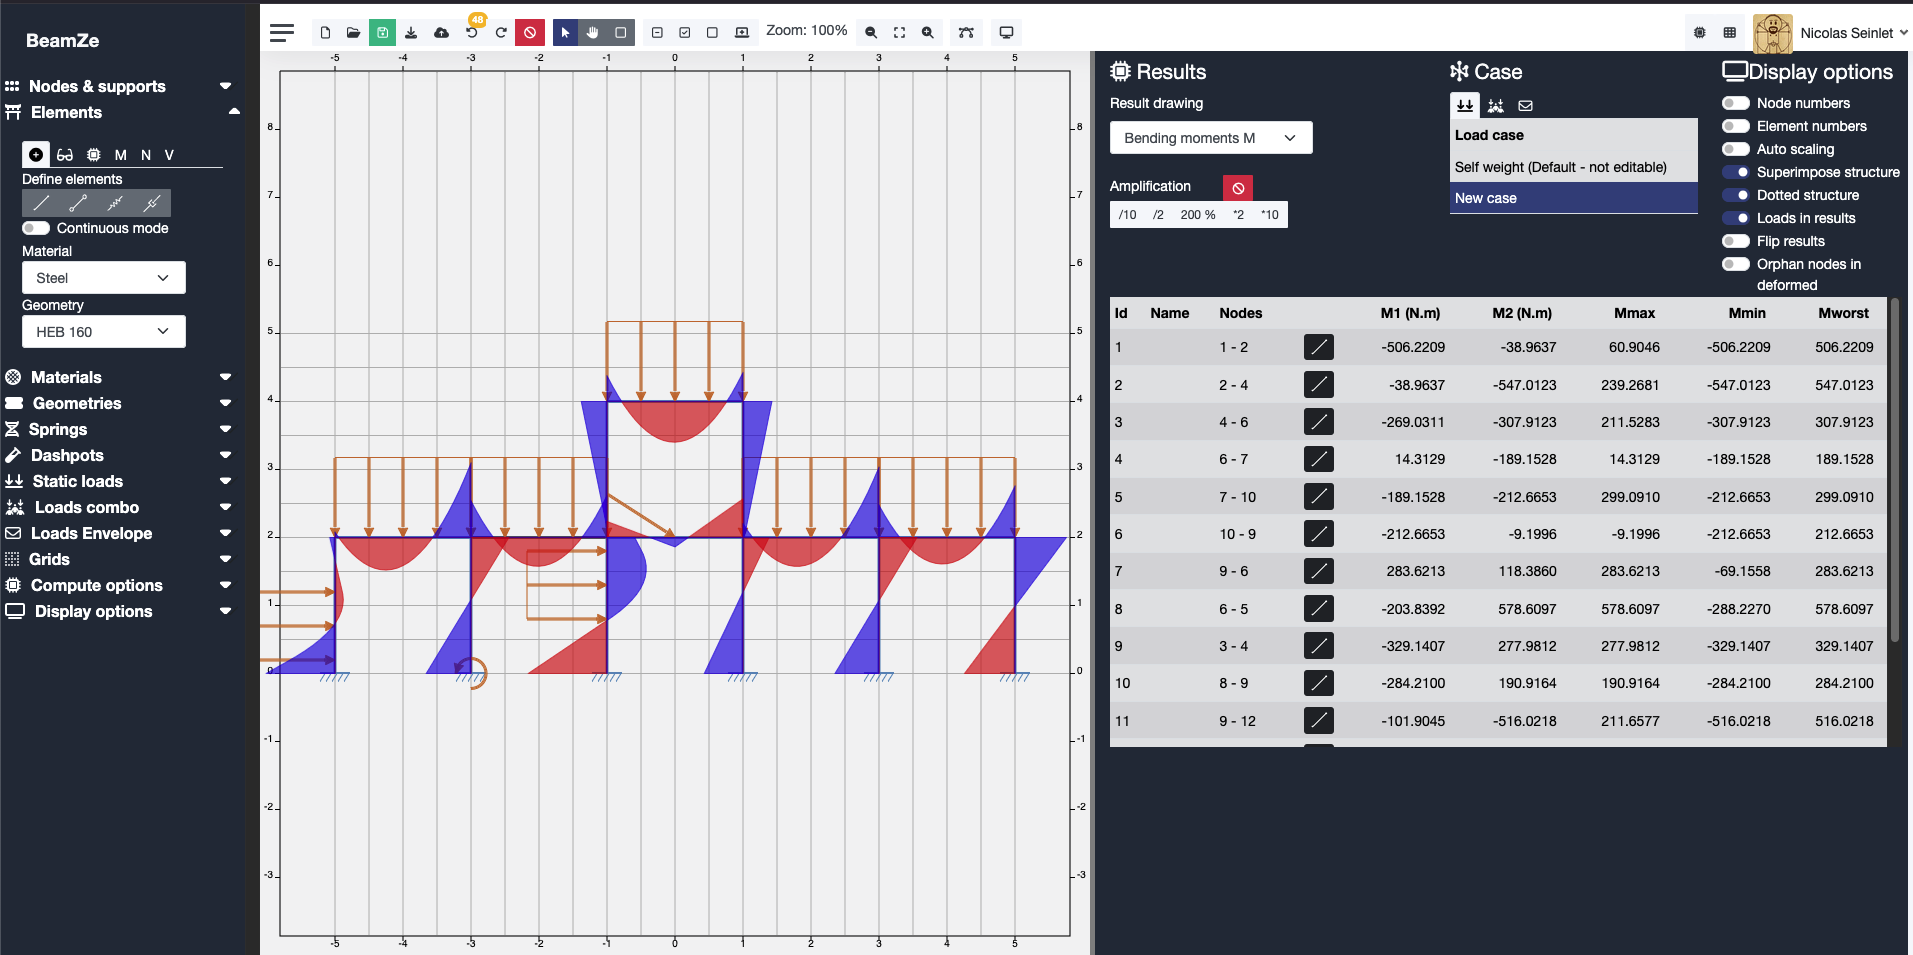Click the Loads Envelope envelope icon in Case panel
Image resolution: width=1913 pixels, height=955 pixels.
(1525, 105)
